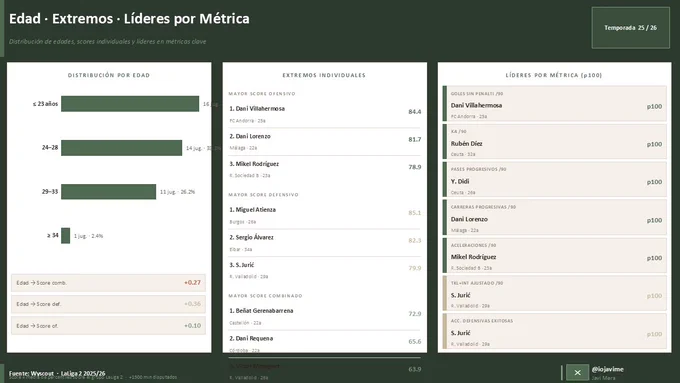Select the Edad → Score comb. row
The image size is (680, 383).
click(x=108, y=282)
